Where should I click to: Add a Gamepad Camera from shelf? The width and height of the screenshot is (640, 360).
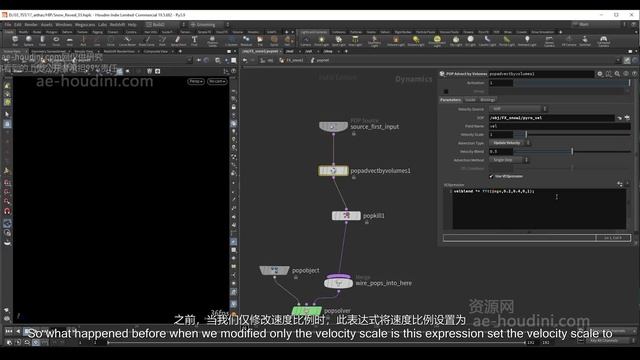(604, 41)
